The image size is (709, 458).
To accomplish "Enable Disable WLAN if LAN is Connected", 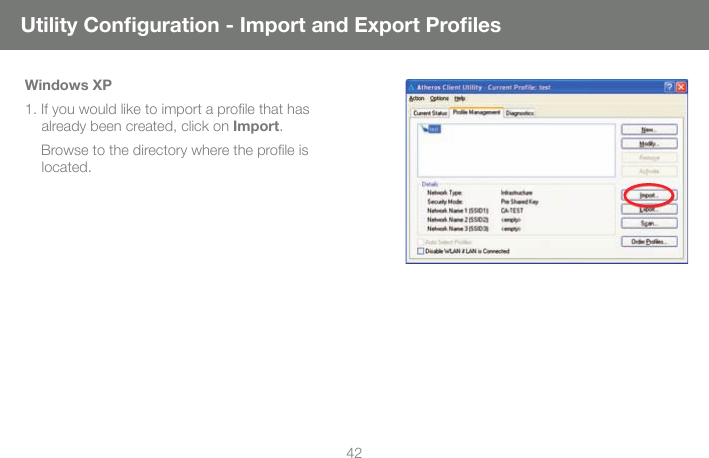I will [420, 251].
